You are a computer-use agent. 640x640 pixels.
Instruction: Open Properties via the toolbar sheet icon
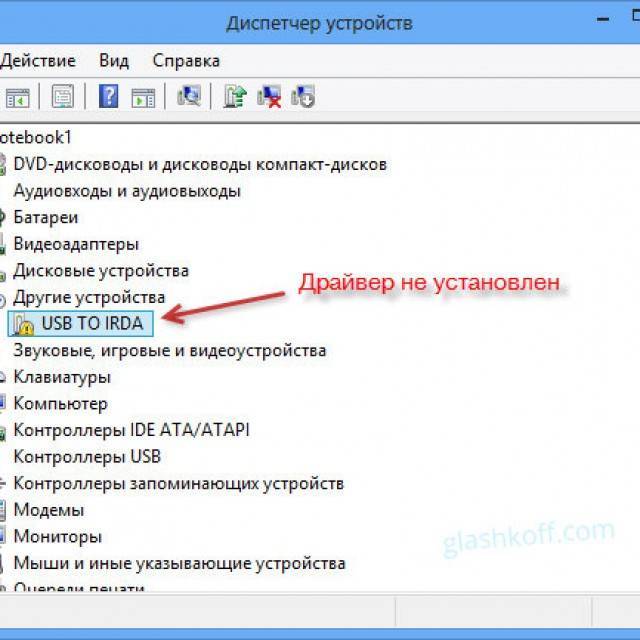click(62, 96)
